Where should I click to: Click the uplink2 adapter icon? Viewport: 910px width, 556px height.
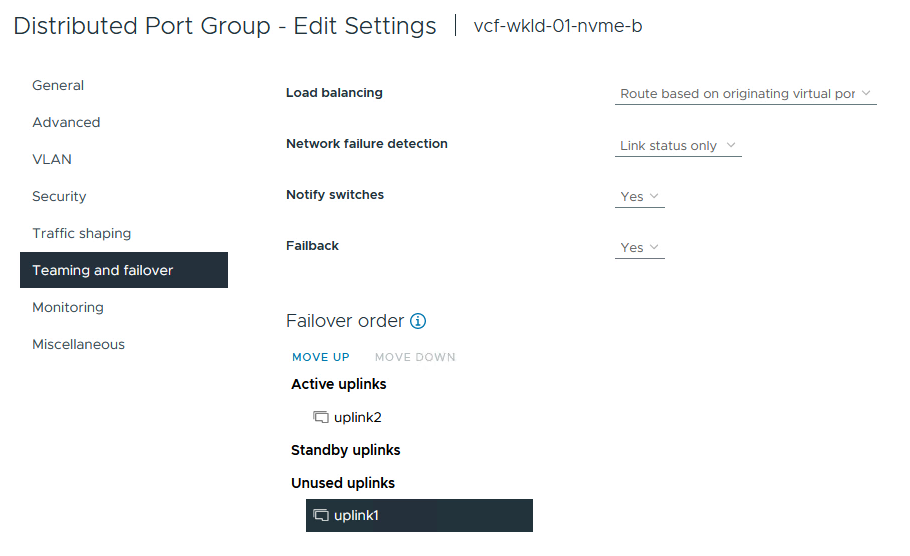[321, 417]
